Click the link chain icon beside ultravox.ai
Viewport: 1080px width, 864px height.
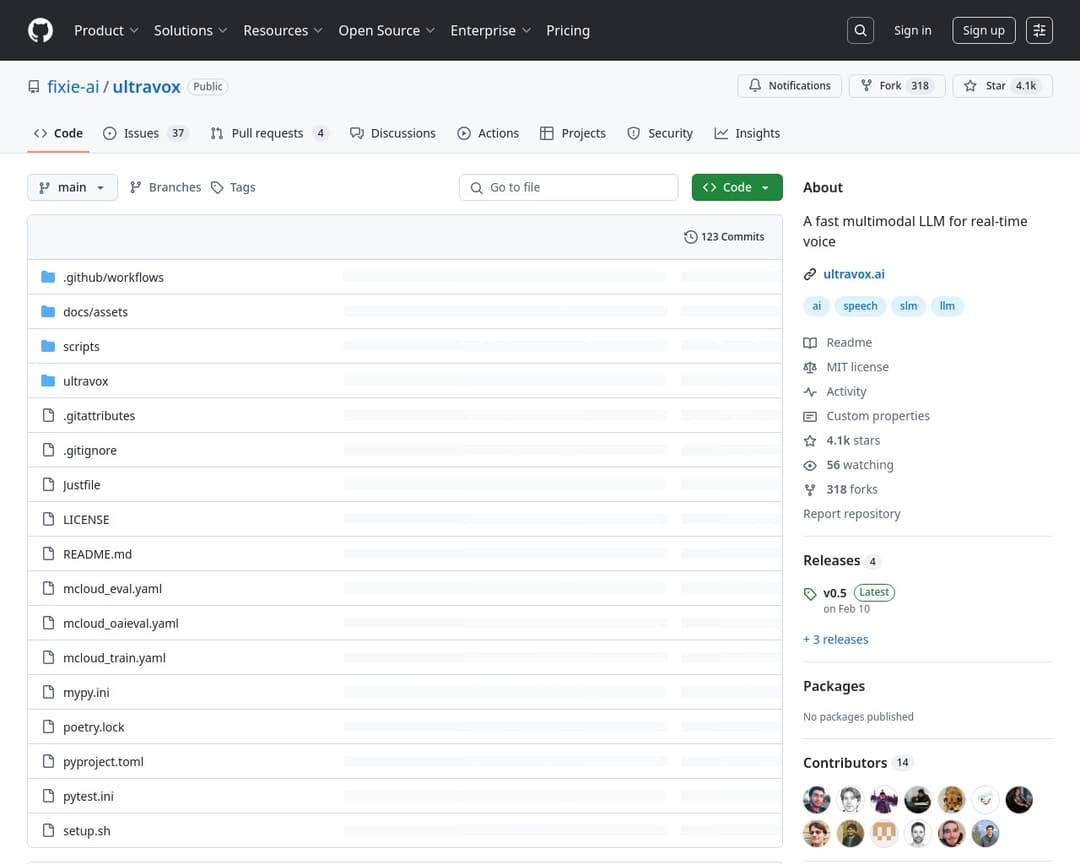coord(810,274)
